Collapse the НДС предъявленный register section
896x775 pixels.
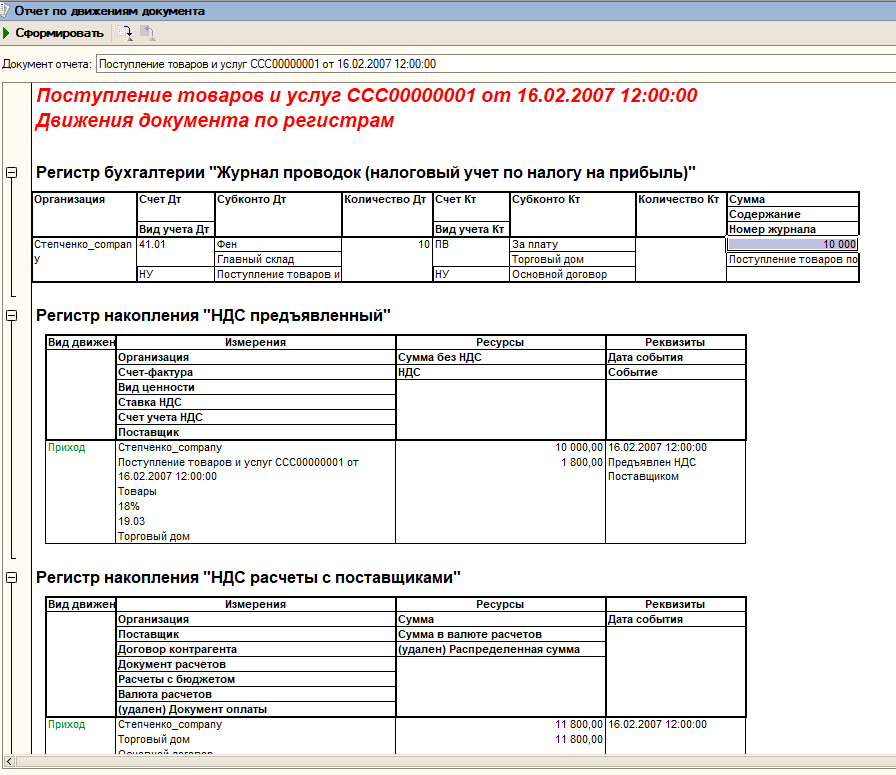(11, 315)
